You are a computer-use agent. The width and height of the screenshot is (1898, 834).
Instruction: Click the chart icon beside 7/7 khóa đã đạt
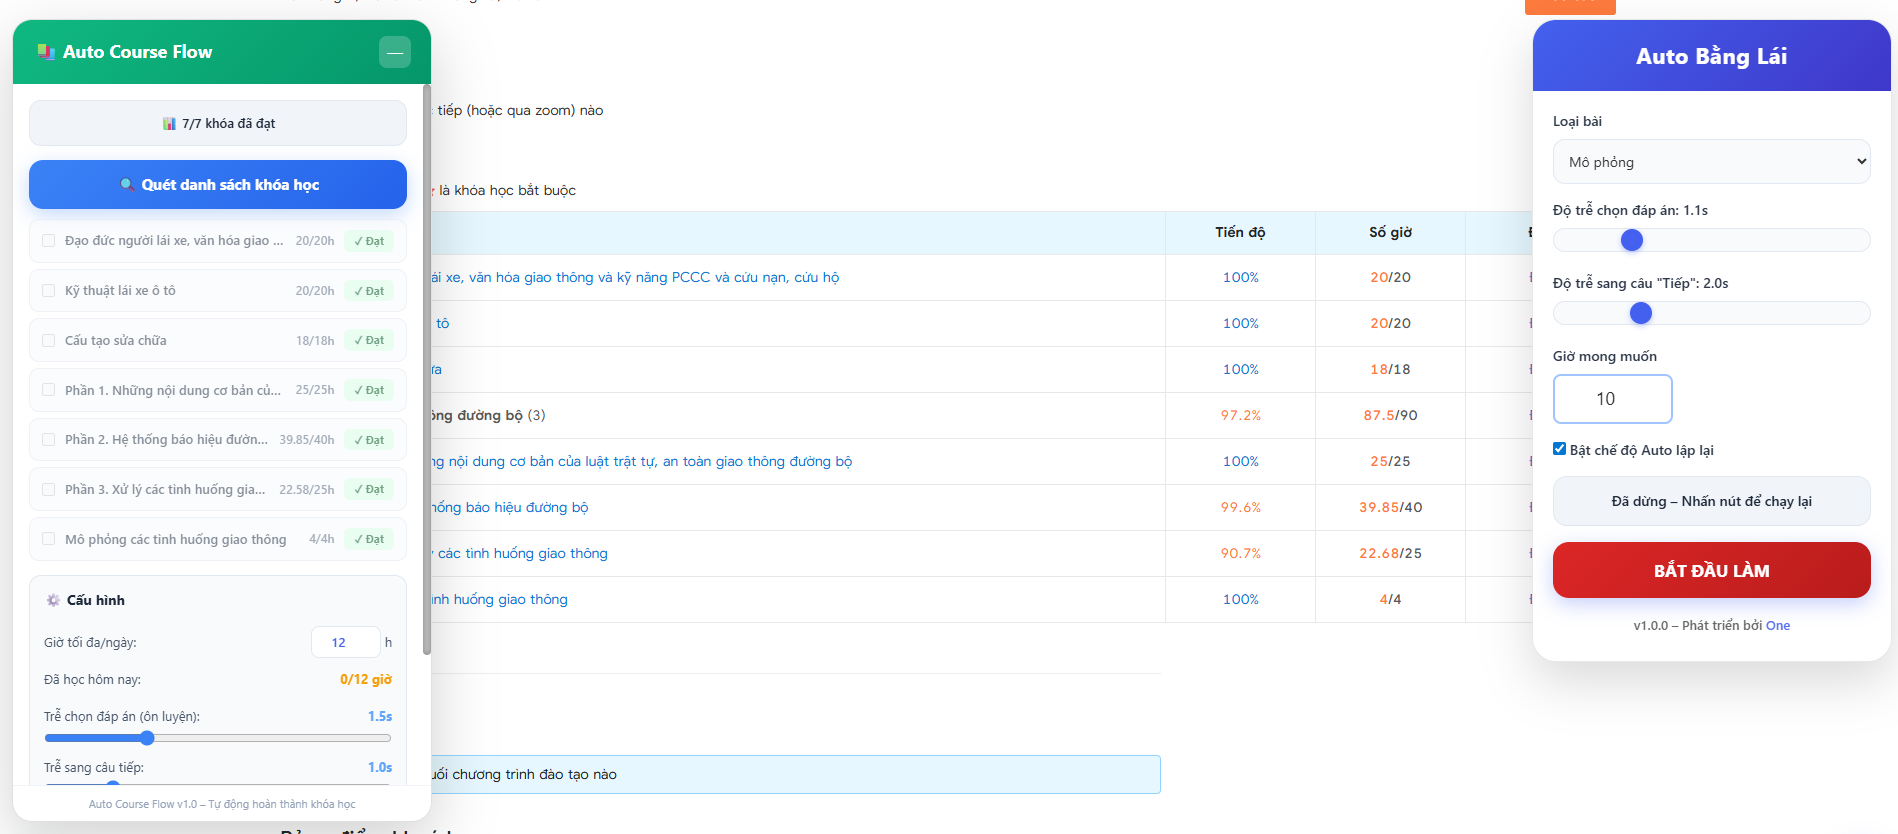(169, 124)
